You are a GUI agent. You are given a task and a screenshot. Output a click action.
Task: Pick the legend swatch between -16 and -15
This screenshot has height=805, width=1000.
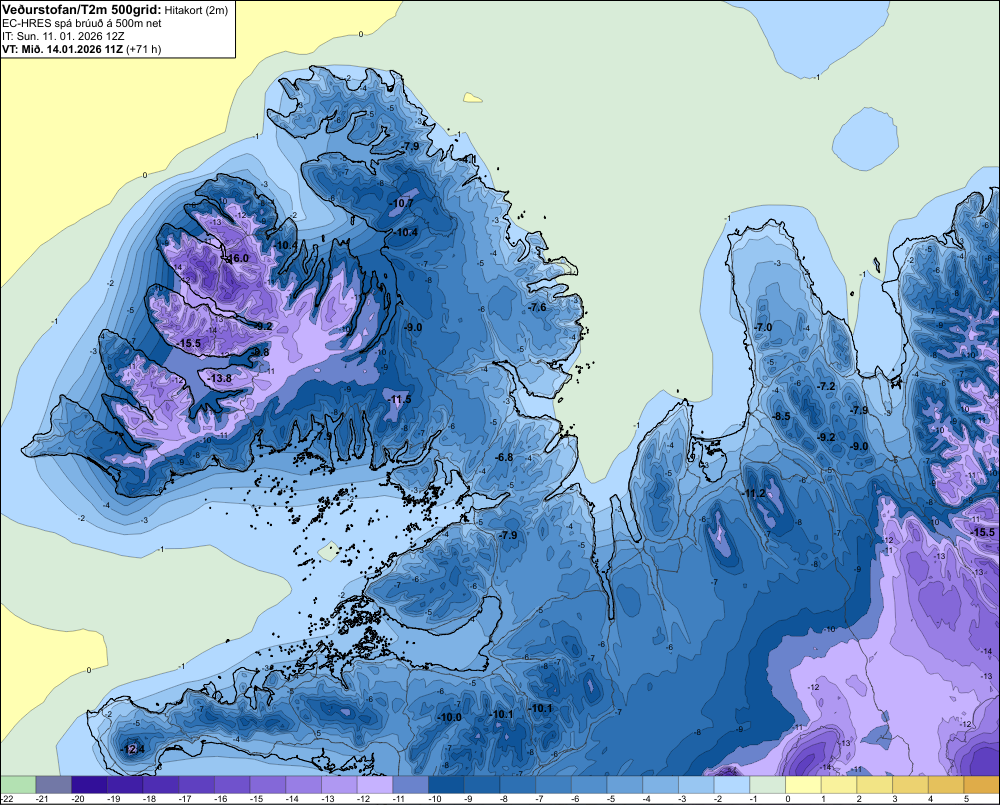click(x=232, y=785)
